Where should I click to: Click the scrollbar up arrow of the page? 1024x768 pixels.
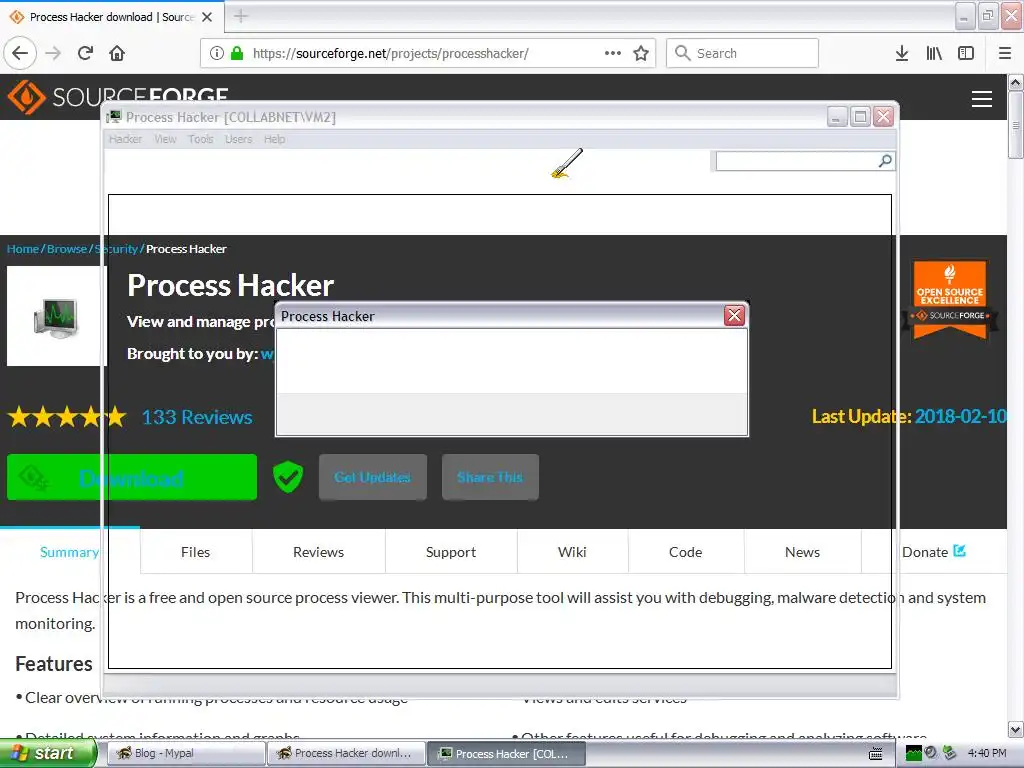pos(1016,82)
